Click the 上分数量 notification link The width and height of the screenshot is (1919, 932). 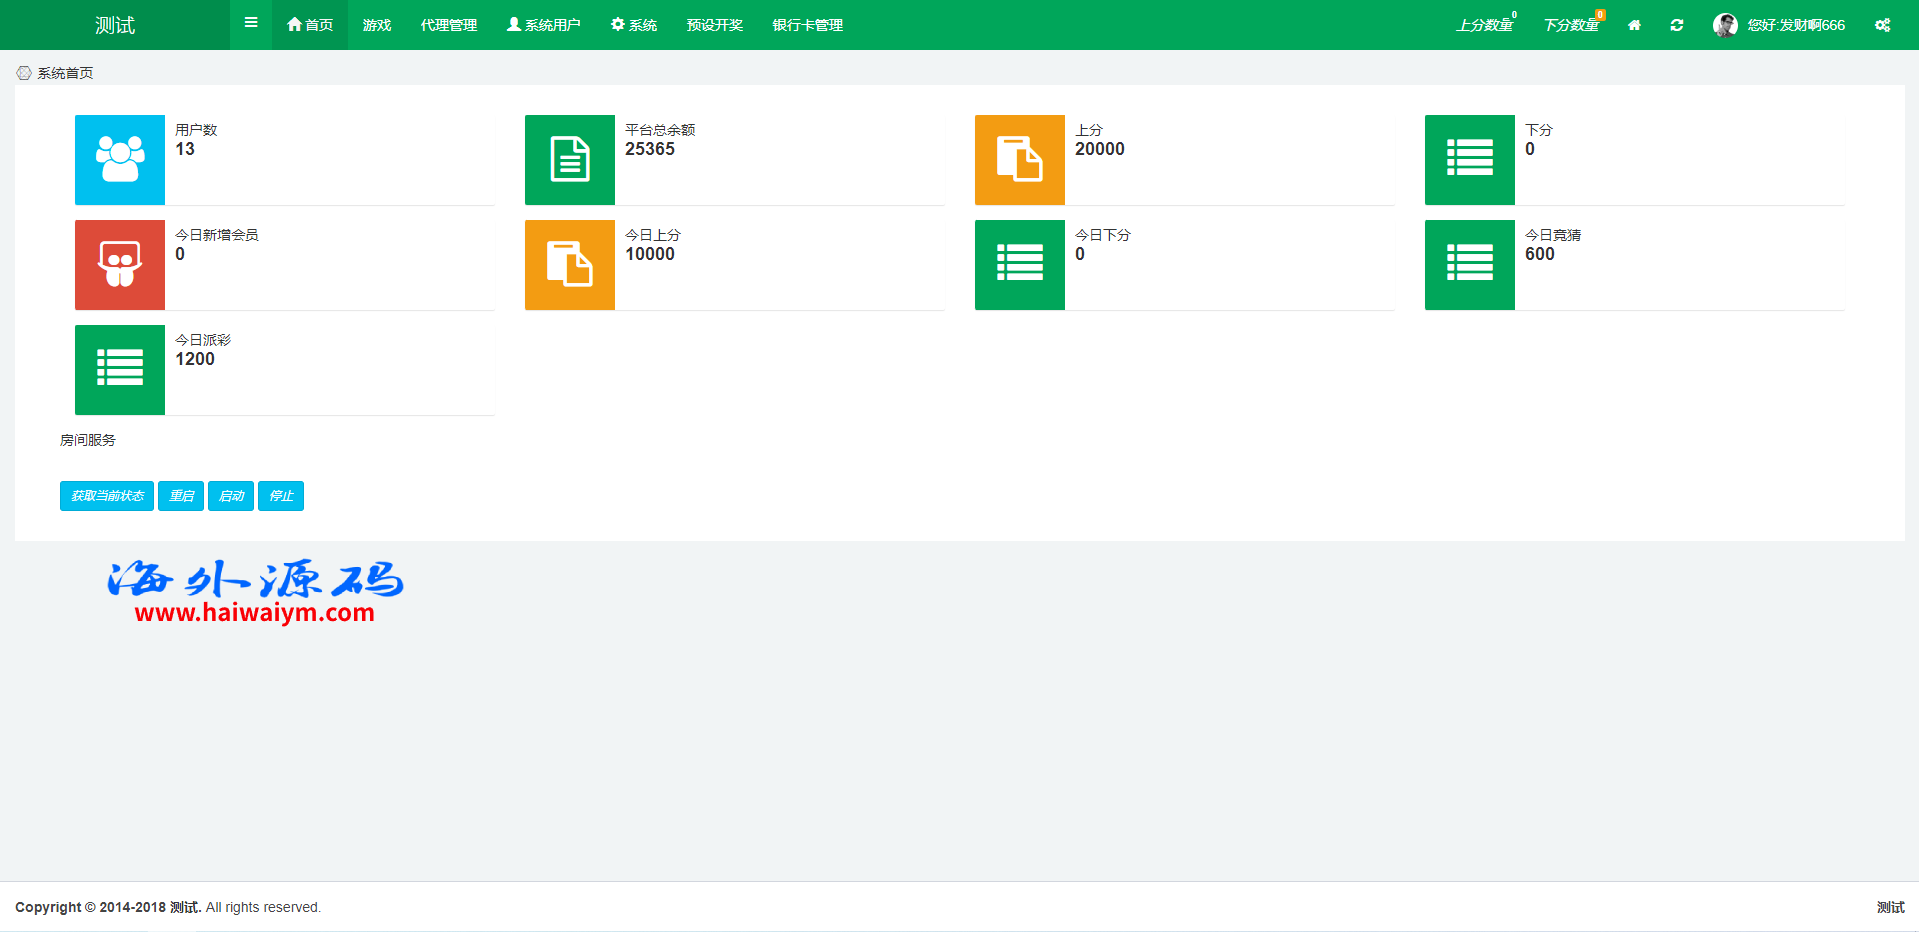point(1485,25)
